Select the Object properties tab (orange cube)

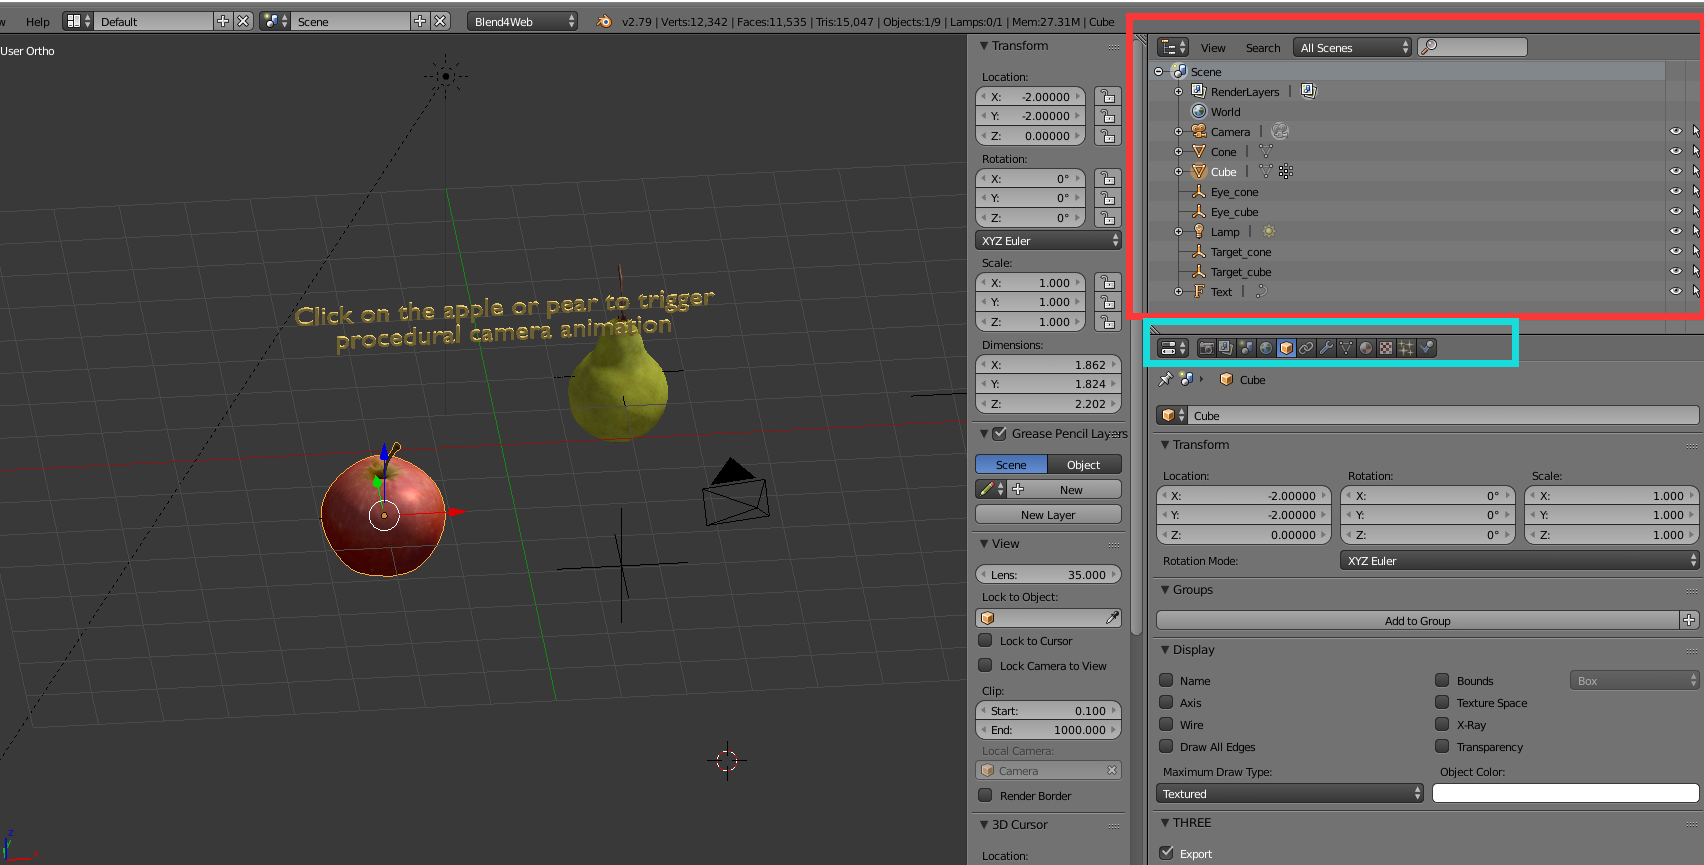pyautogui.click(x=1286, y=348)
